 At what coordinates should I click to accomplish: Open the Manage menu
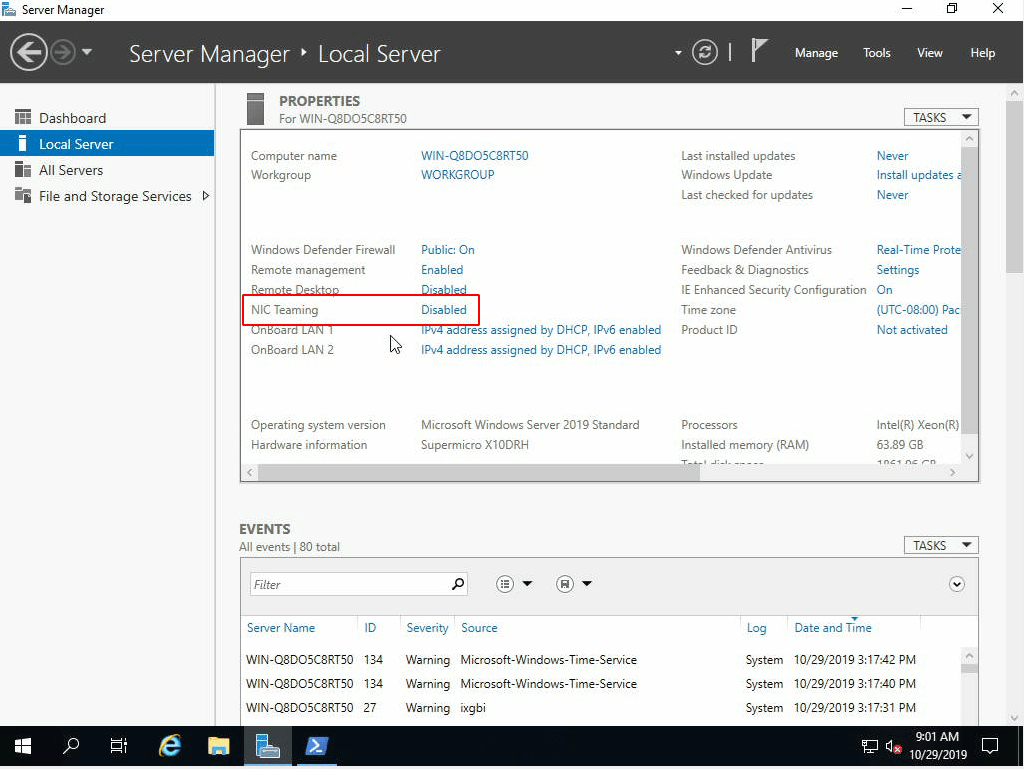pos(816,52)
